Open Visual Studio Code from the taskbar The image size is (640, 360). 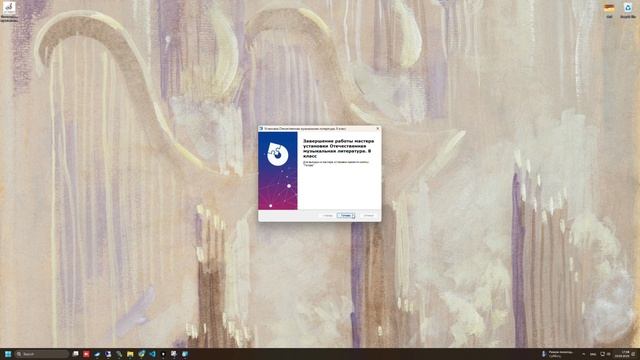(152, 354)
